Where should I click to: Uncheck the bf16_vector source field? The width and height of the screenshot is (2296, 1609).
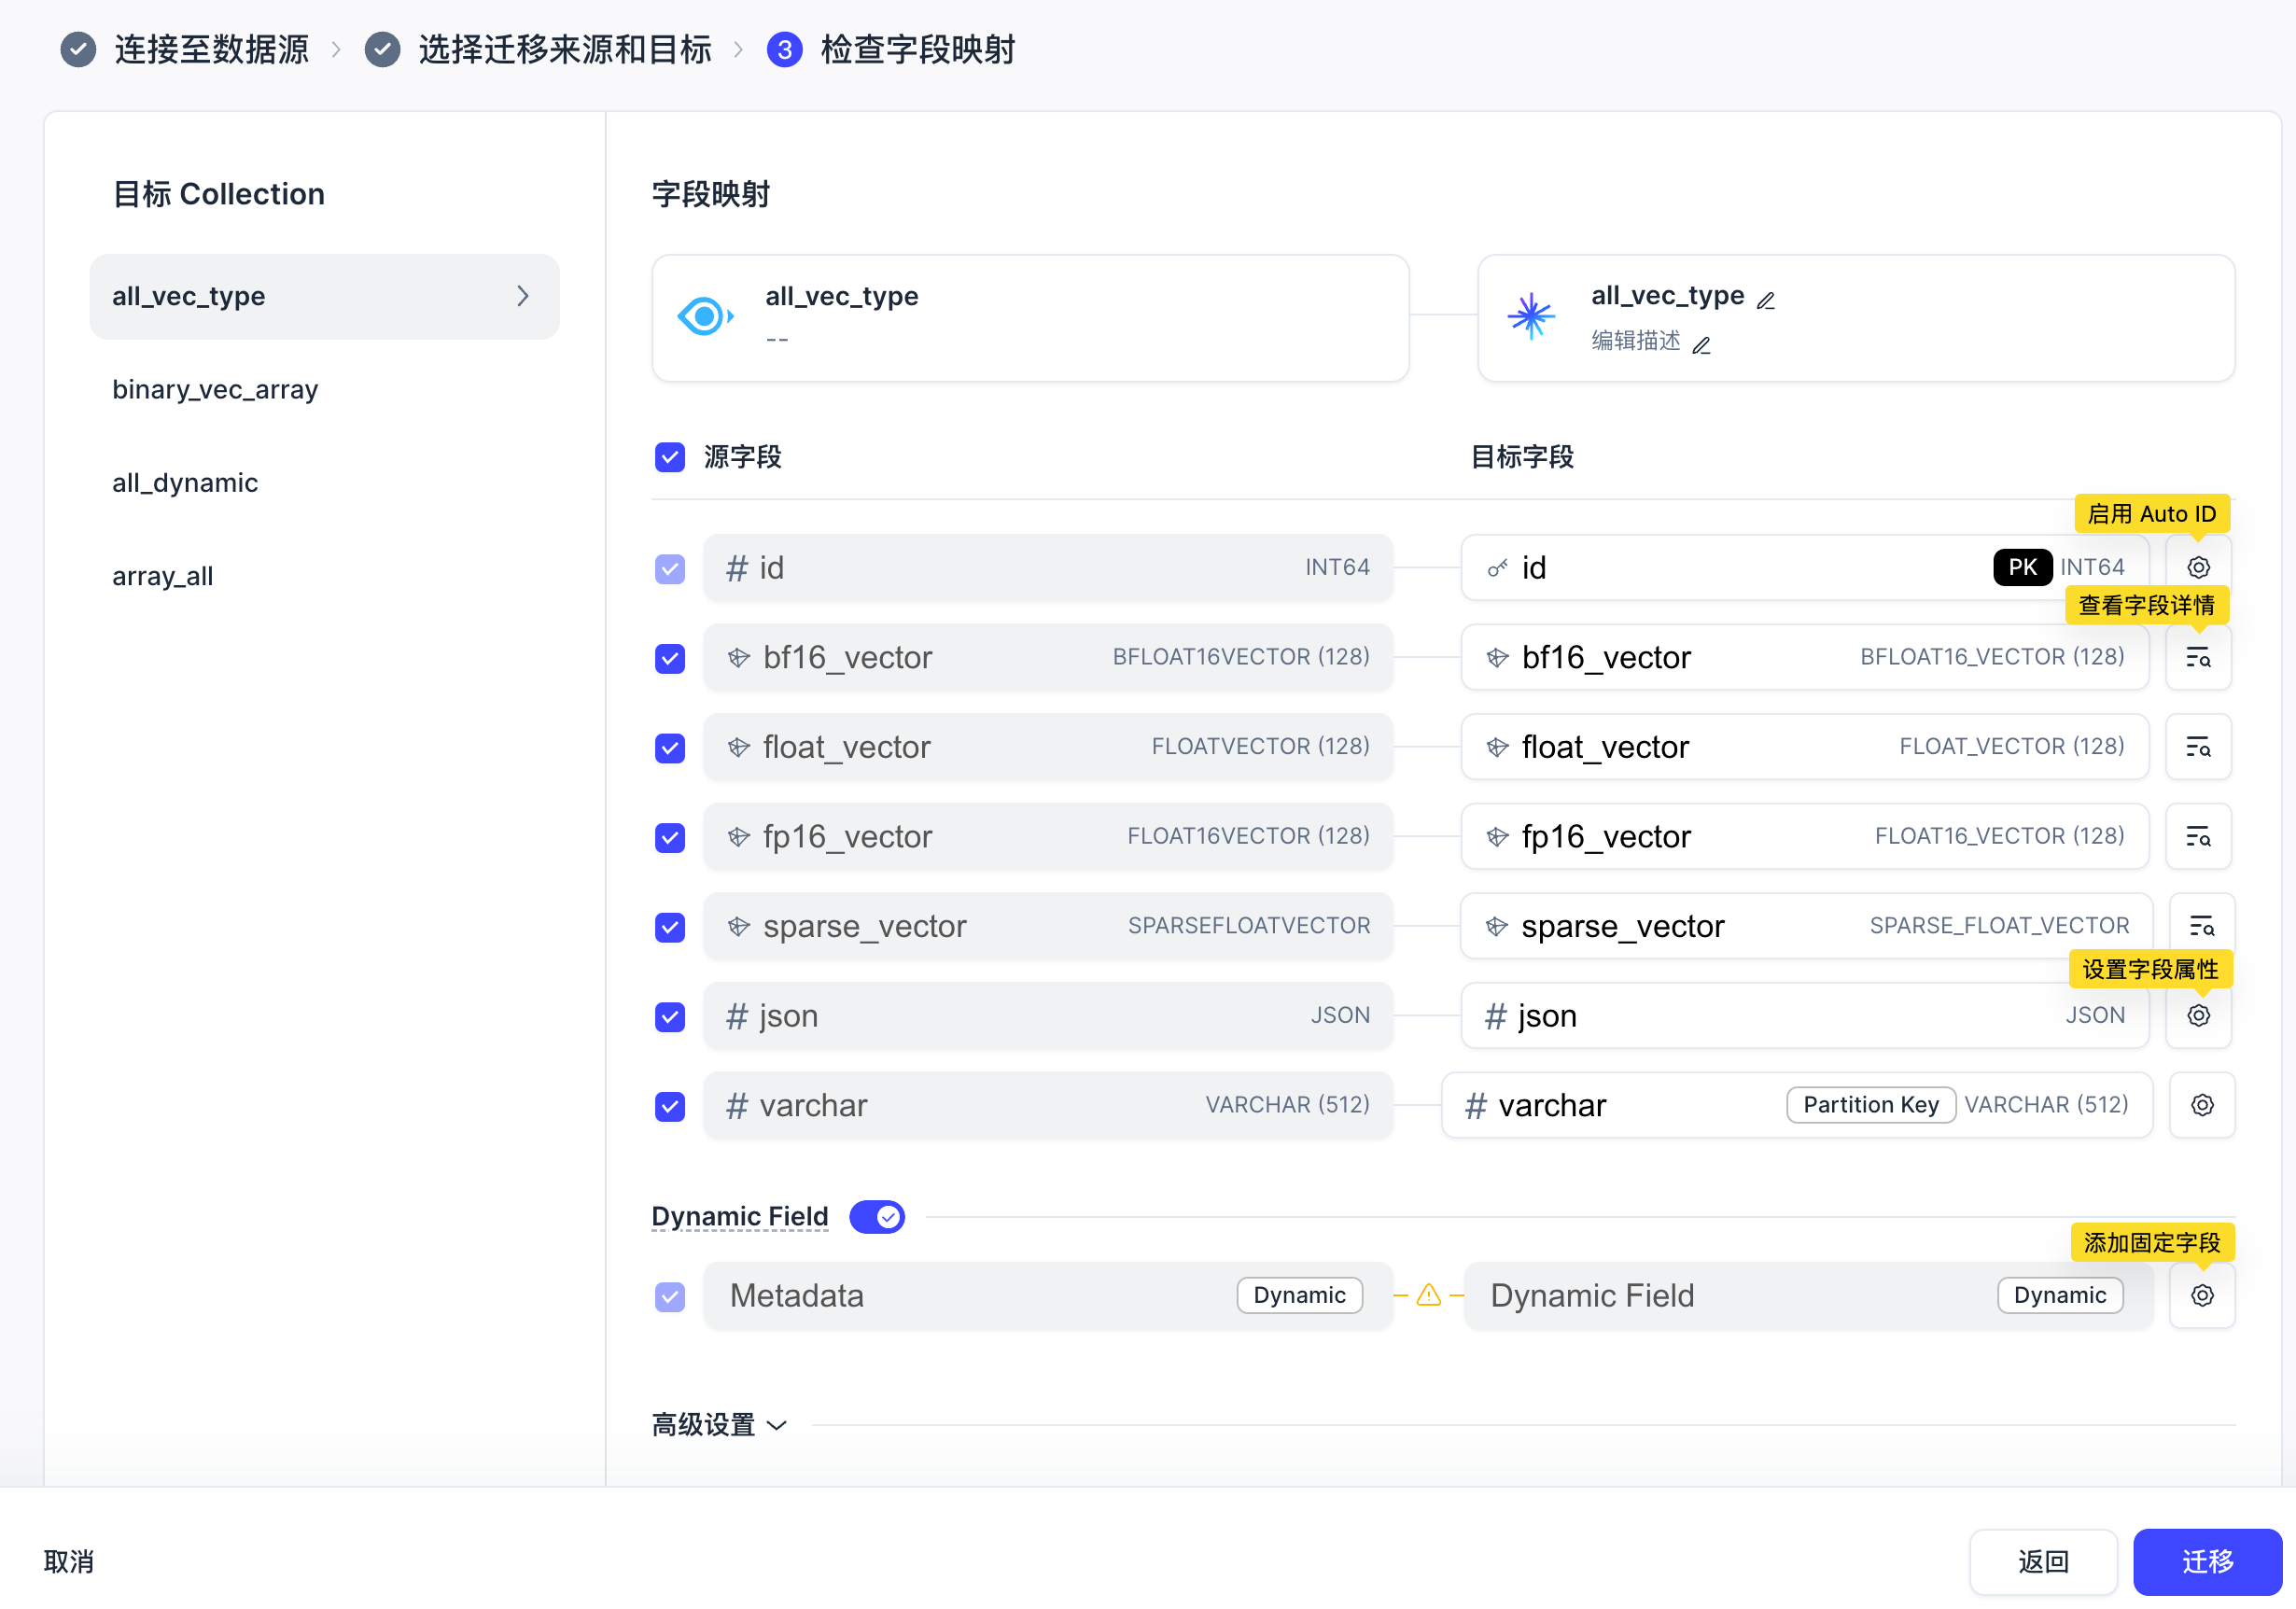670,658
